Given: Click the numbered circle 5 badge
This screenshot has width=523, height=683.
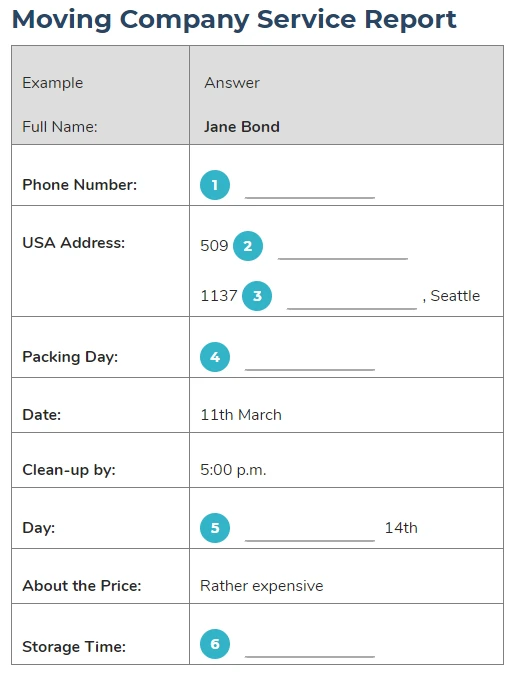Looking at the screenshot, I should 215,528.
